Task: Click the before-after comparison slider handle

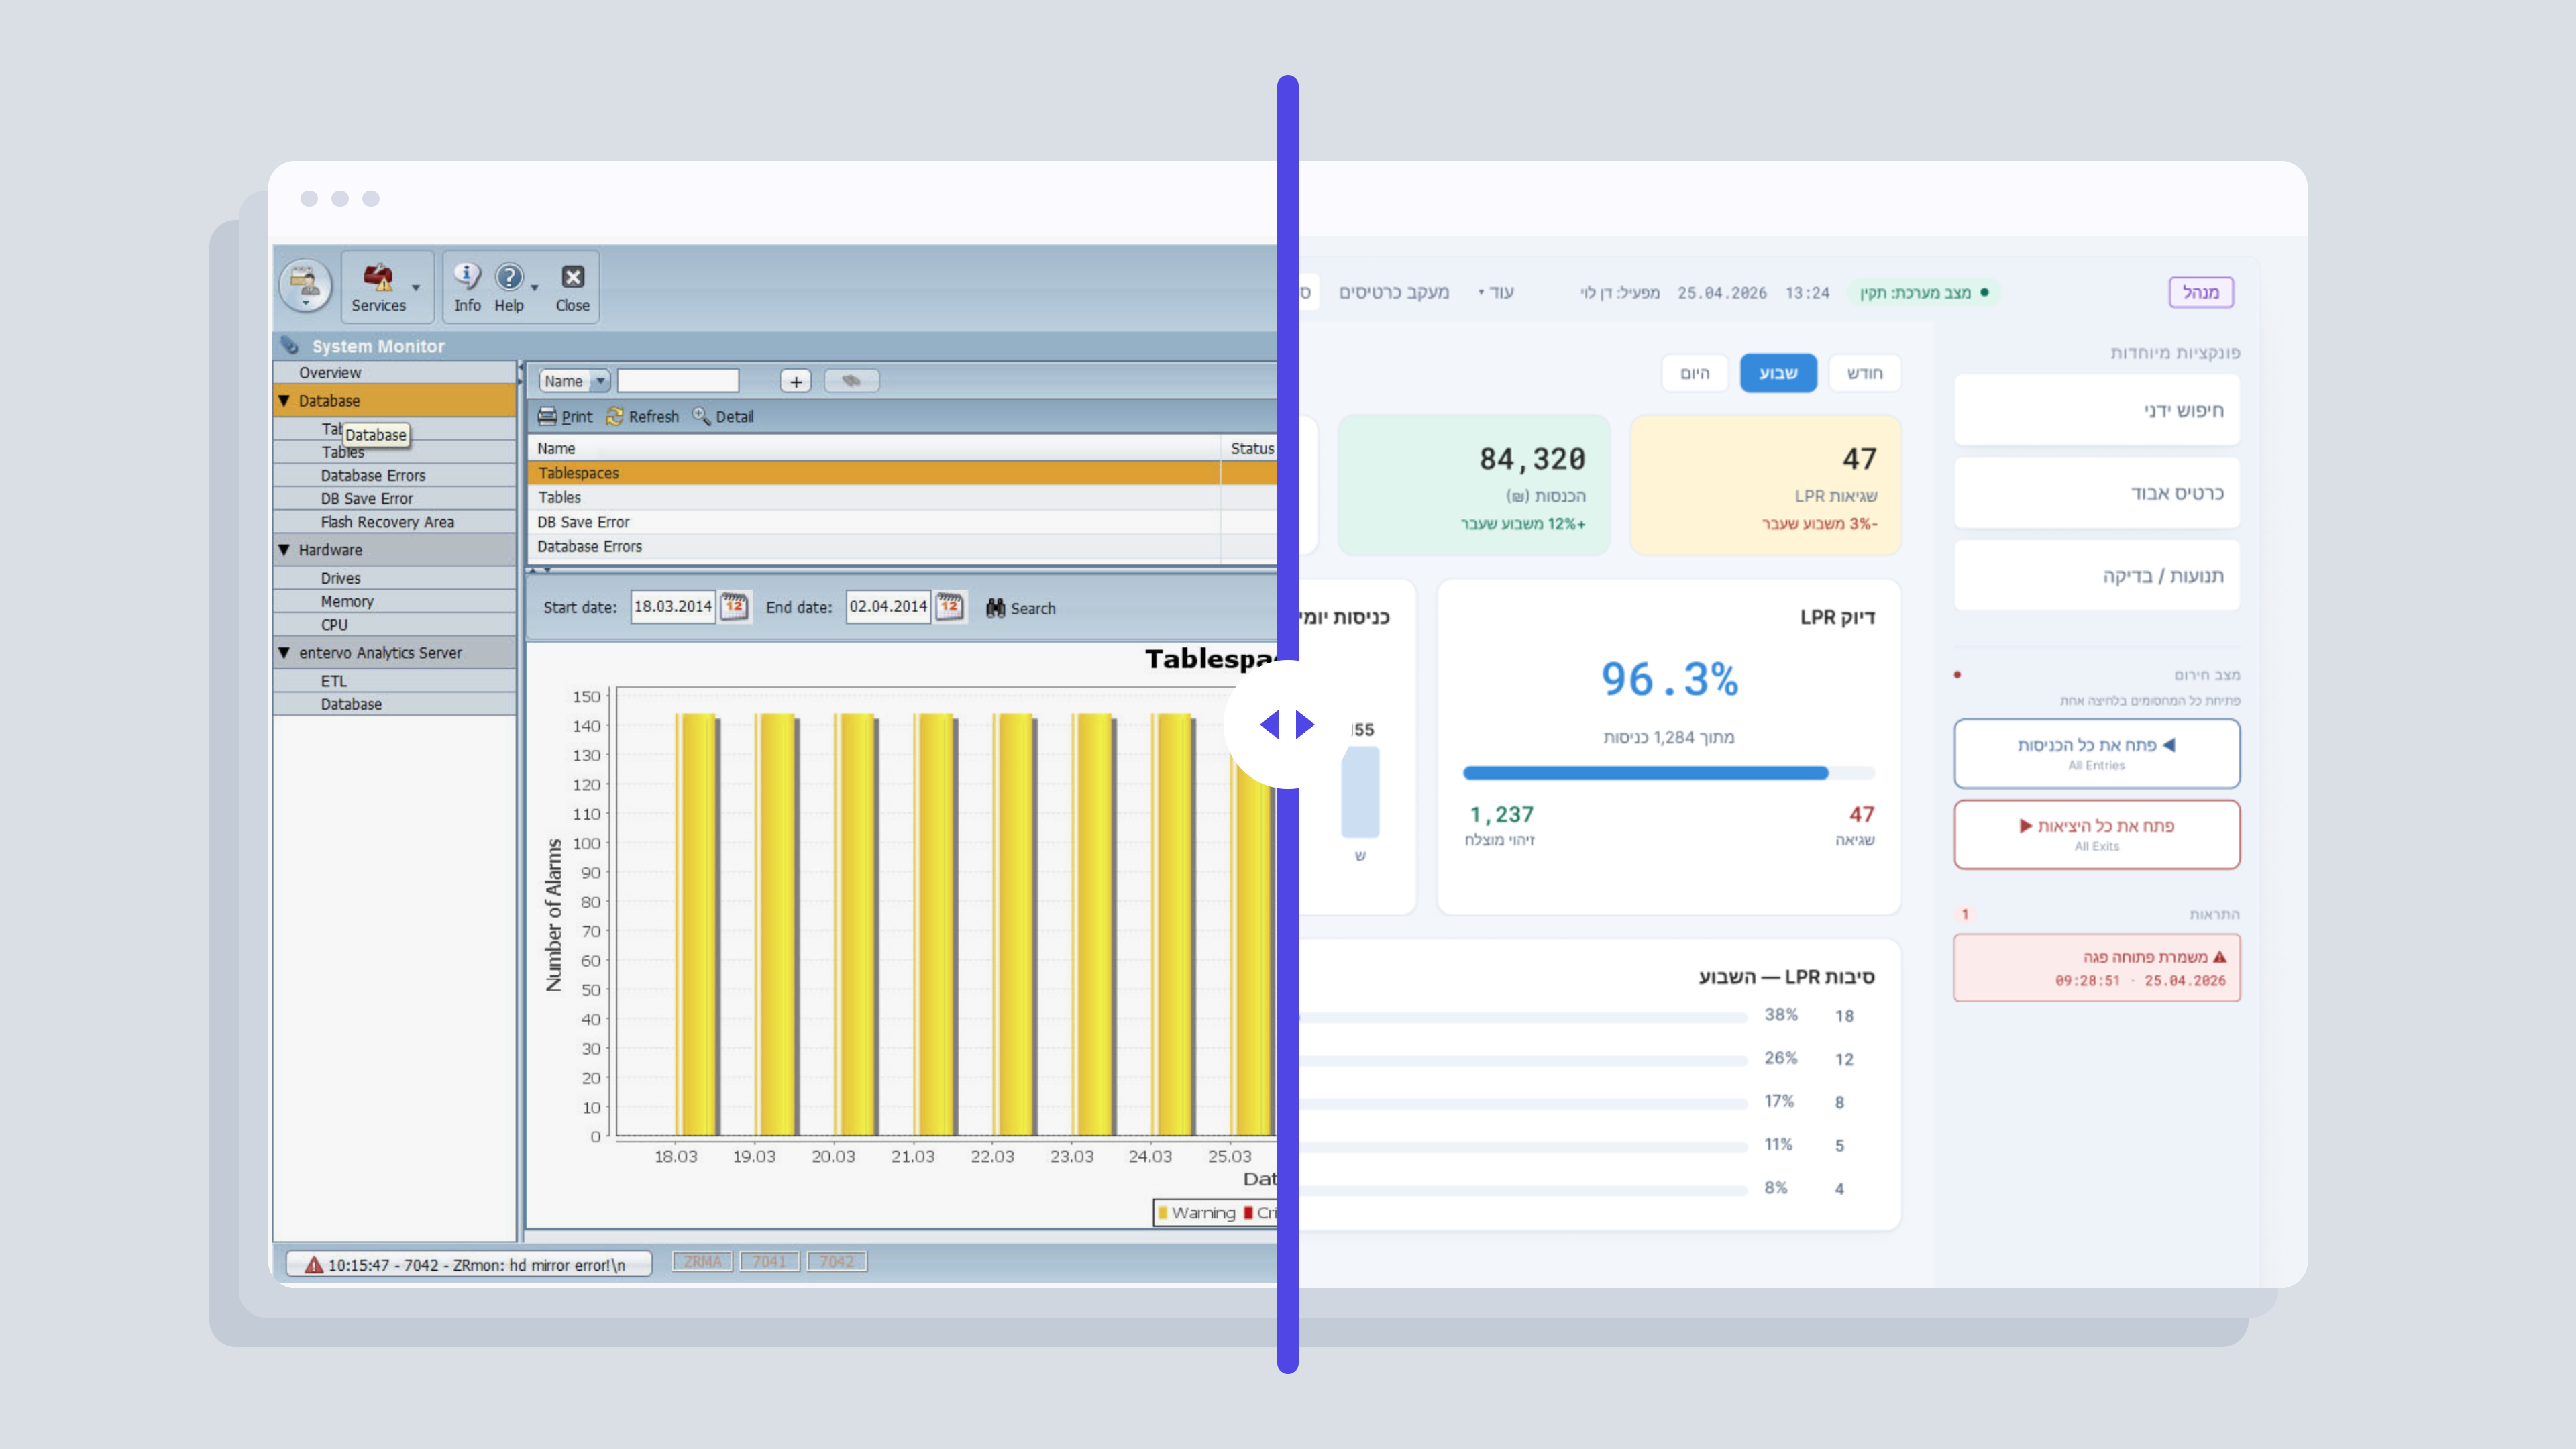Action: click(x=1288, y=724)
